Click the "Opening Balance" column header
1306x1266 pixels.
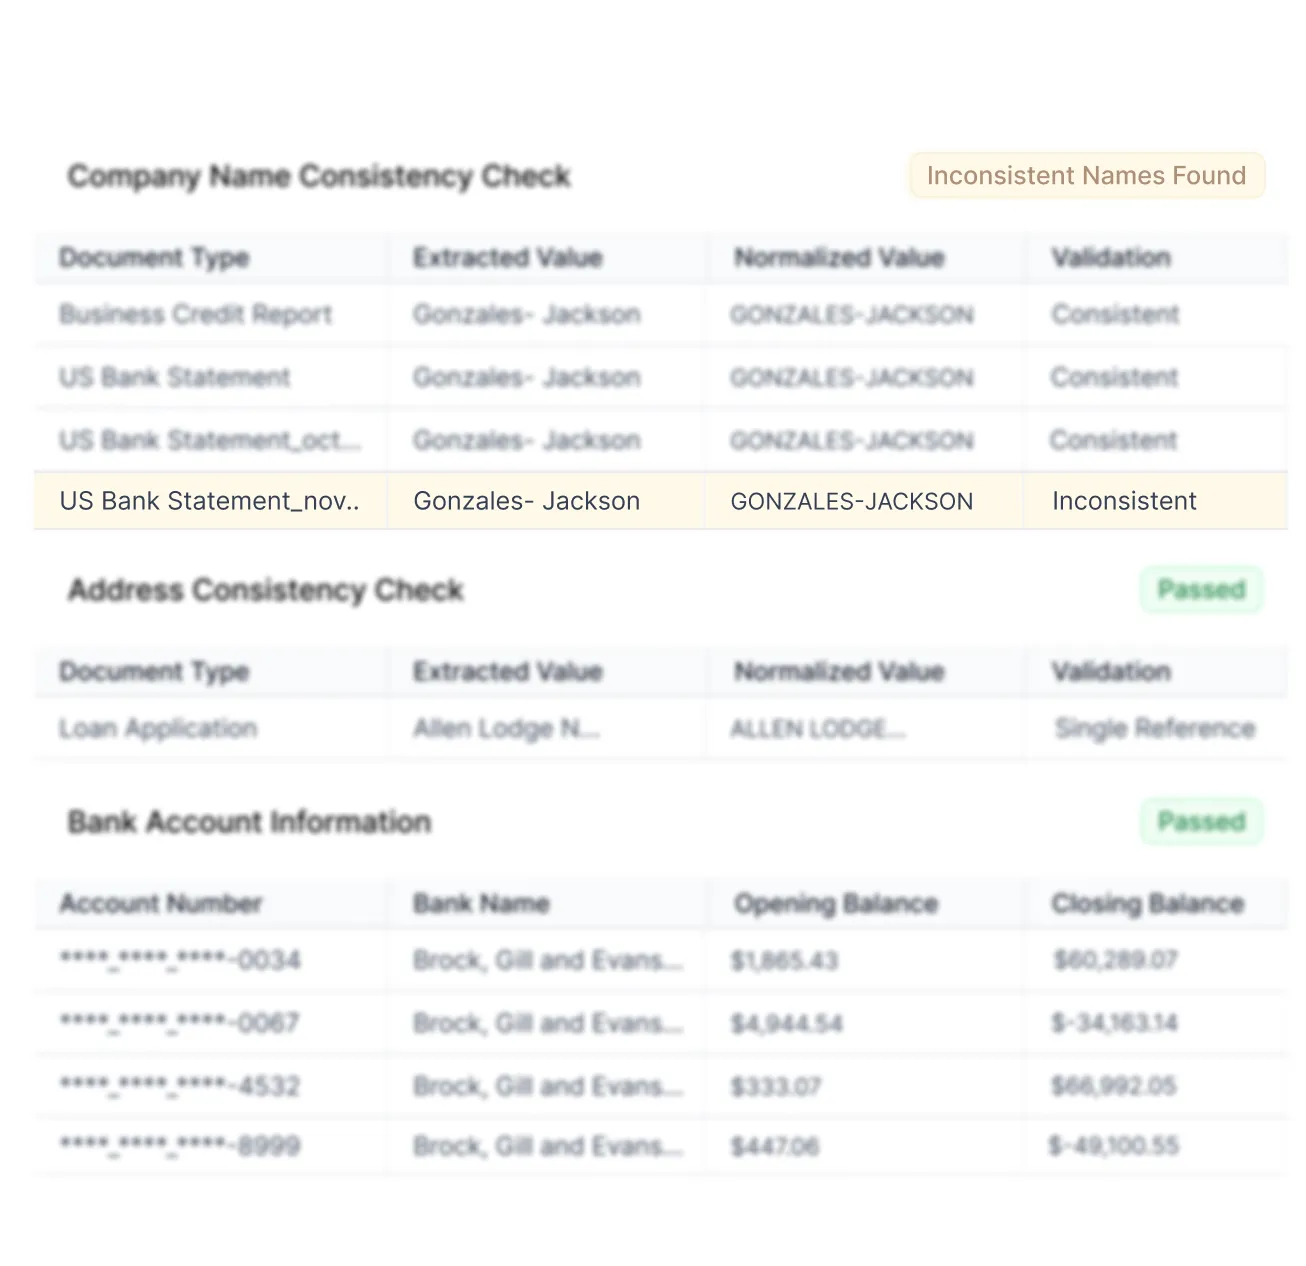(835, 903)
